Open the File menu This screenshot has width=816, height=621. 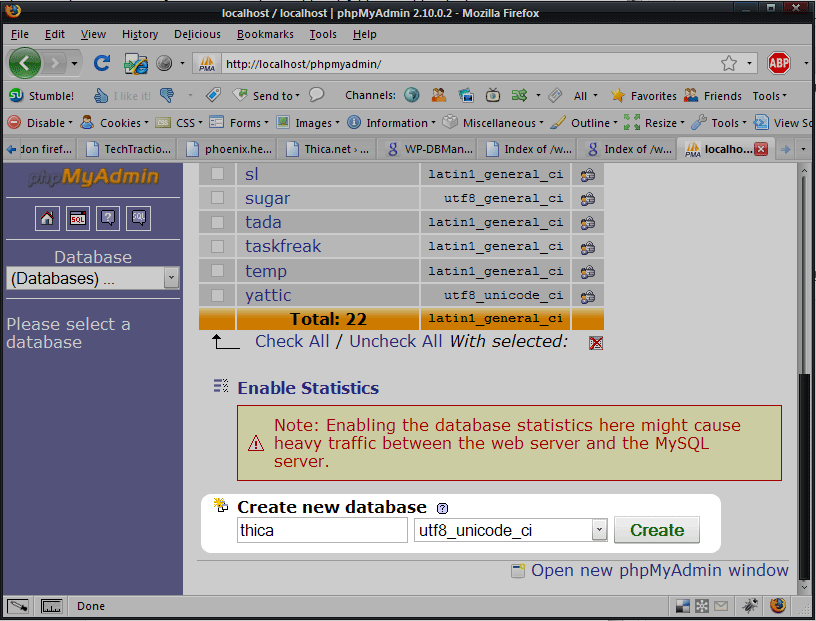[20, 34]
